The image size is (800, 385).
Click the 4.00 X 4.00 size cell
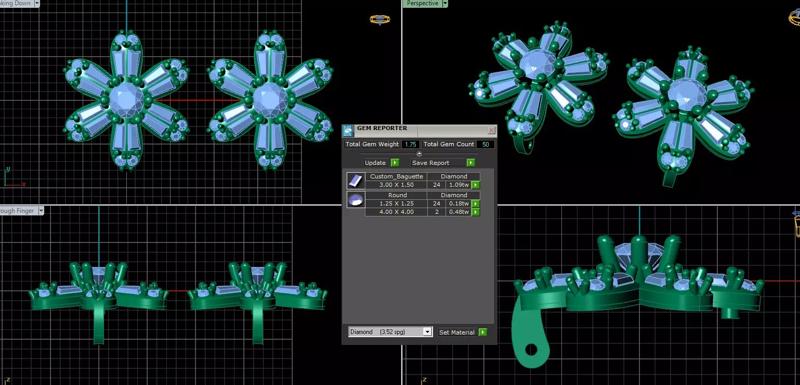coord(395,212)
